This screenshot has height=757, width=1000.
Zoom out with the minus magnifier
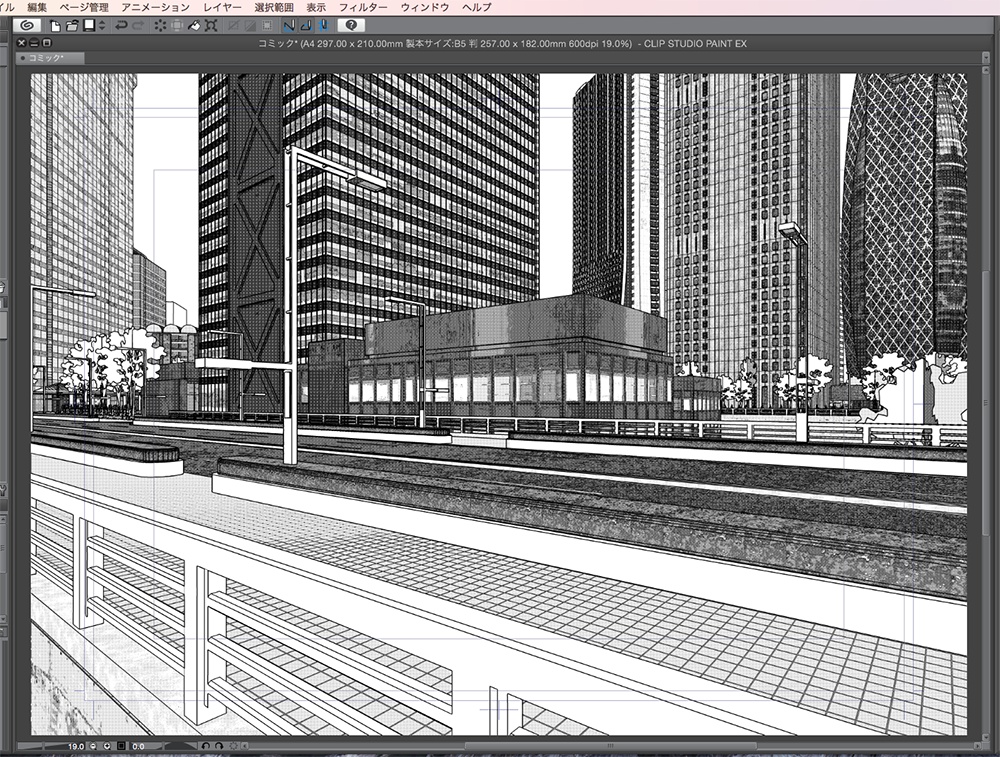pyautogui.click(x=93, y=746)
